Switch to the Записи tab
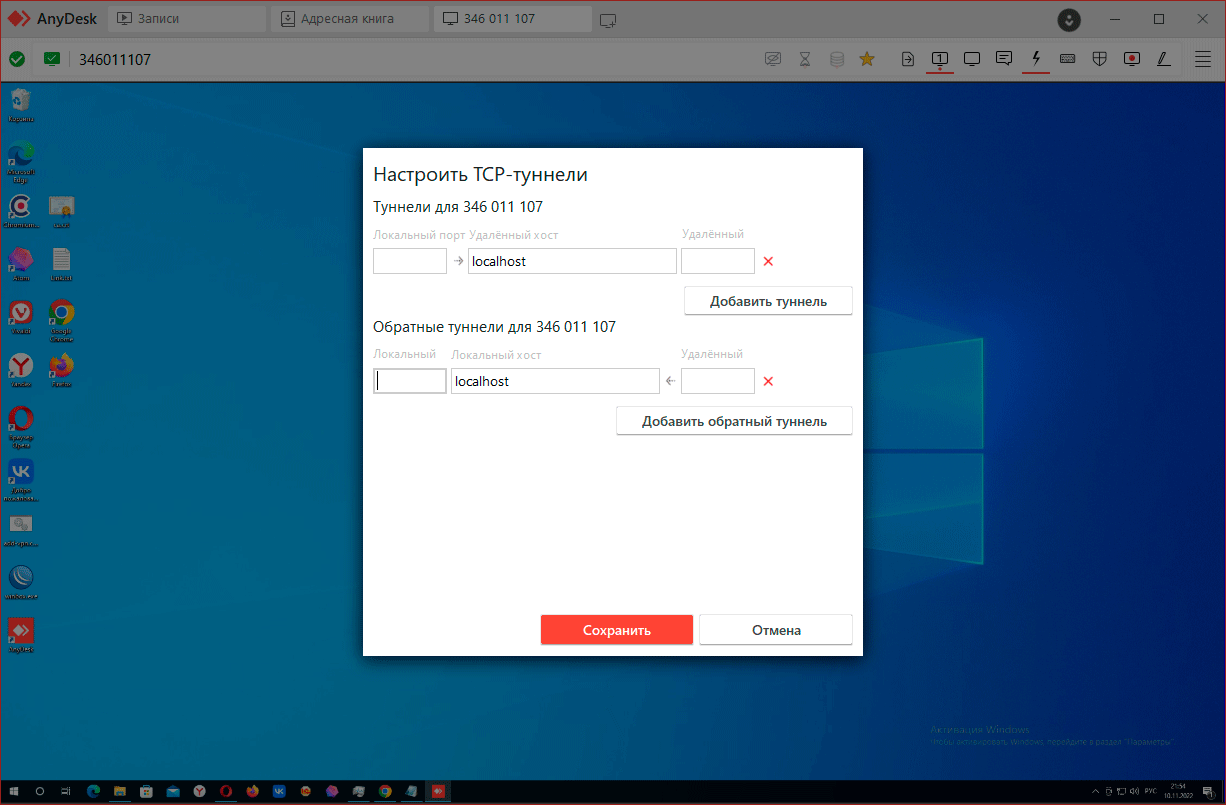The width and height of the screenshot is (1226, 805). pyautogui.click(x=188, y=19)
